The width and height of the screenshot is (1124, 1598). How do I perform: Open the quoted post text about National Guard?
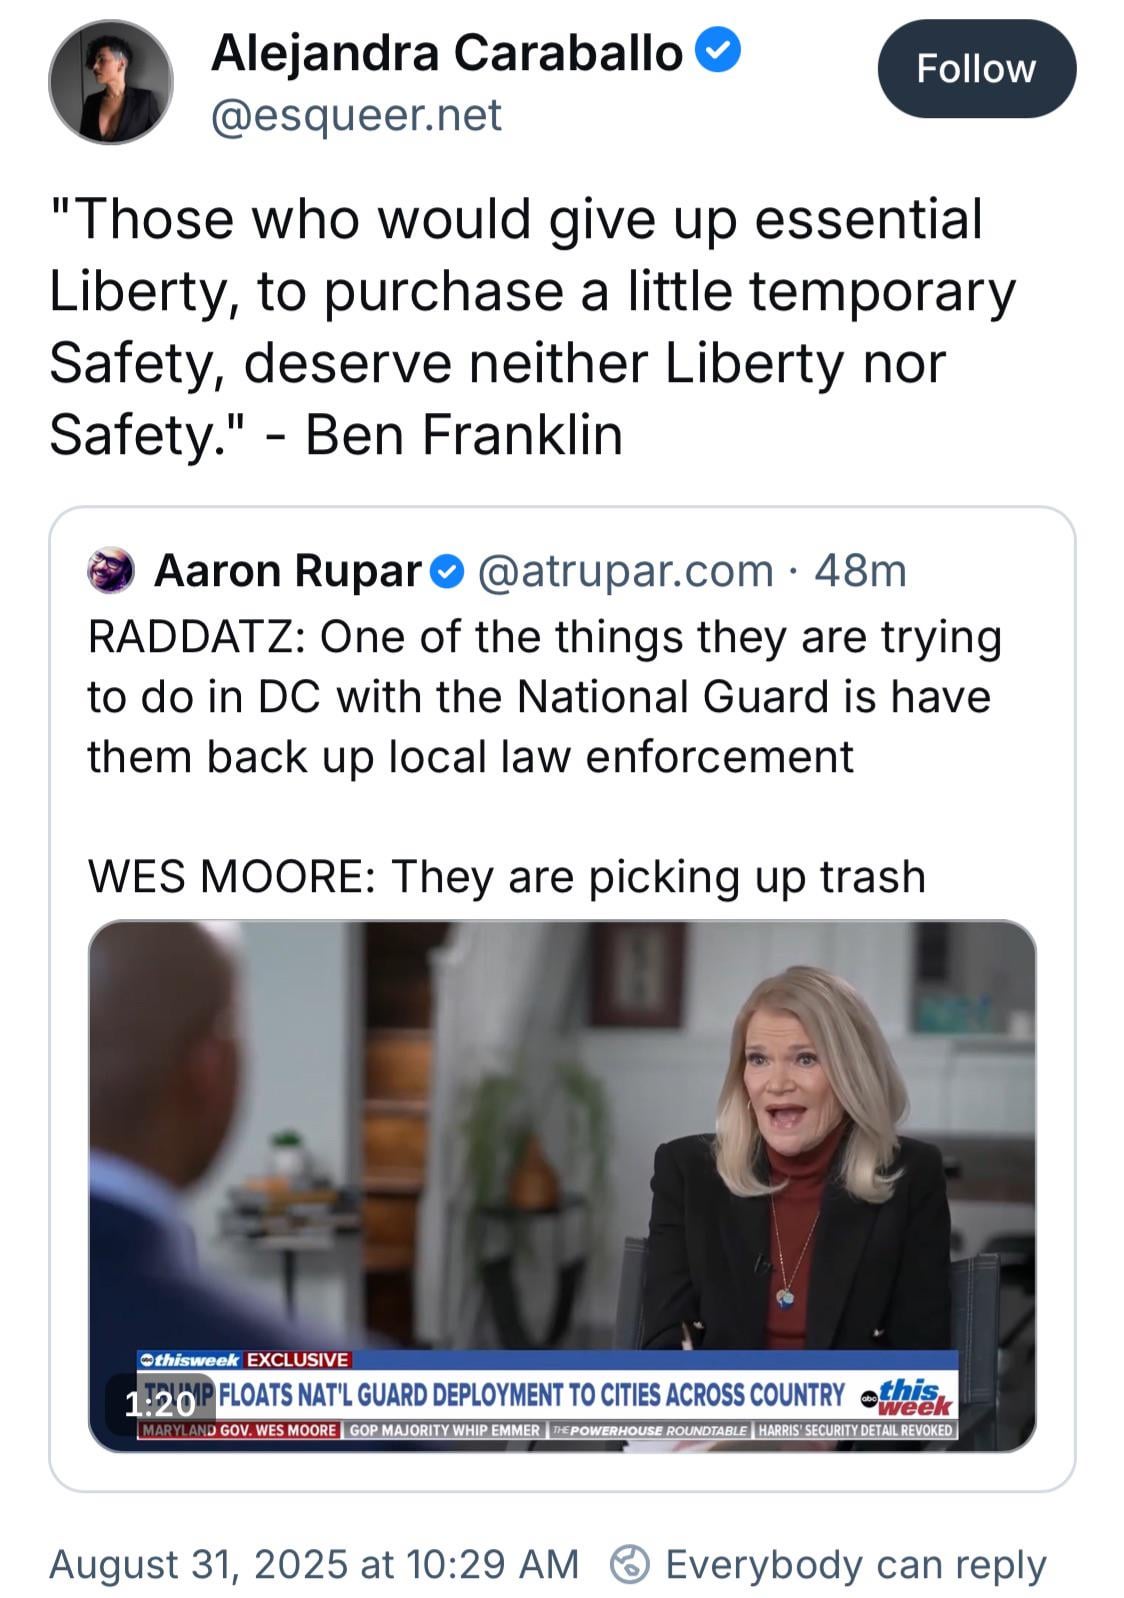(544, 757)
